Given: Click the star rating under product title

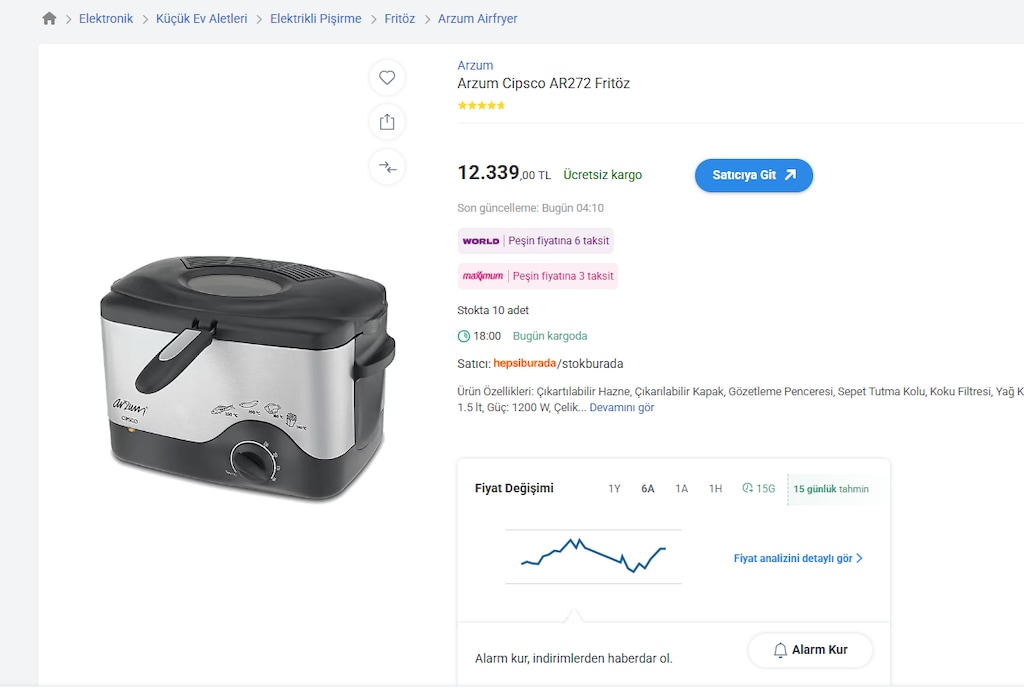Looking at the screenshot, I should click(x=481, y=105).
